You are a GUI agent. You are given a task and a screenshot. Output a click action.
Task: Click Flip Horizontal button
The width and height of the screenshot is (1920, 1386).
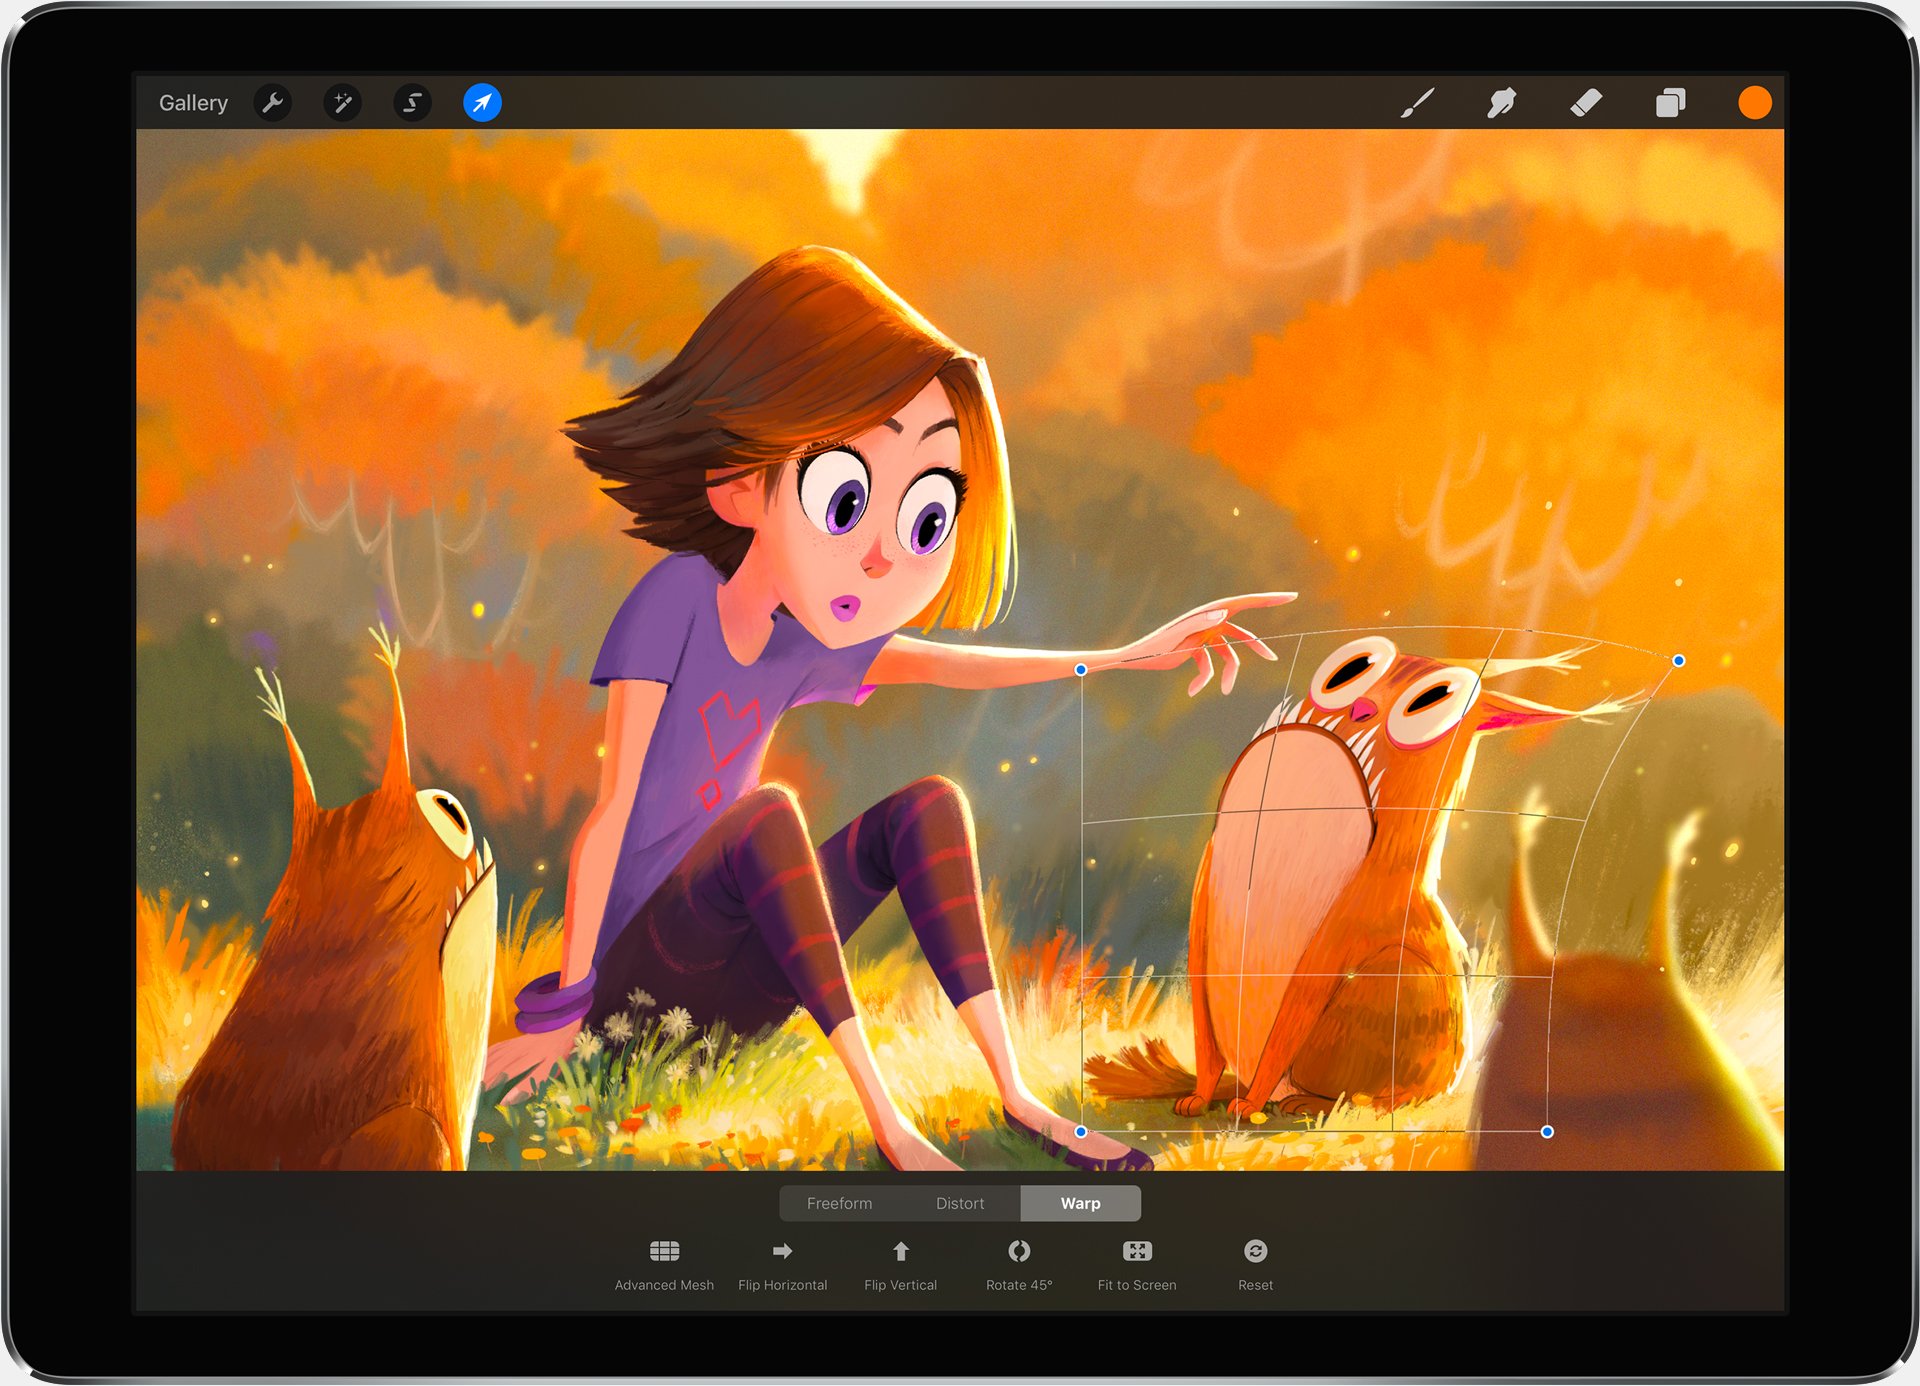coord(782,1263)
